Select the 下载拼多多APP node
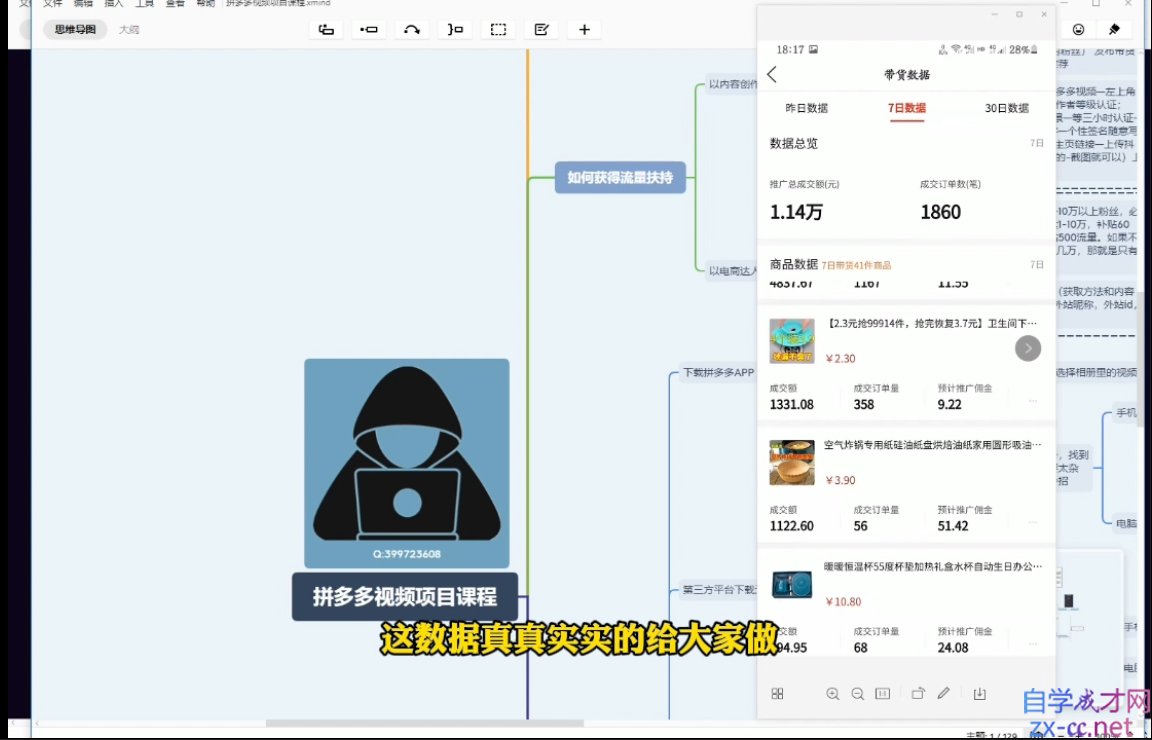Image resolution: width=1152 pixels, height=740 pixels. [x=719, y=373]
